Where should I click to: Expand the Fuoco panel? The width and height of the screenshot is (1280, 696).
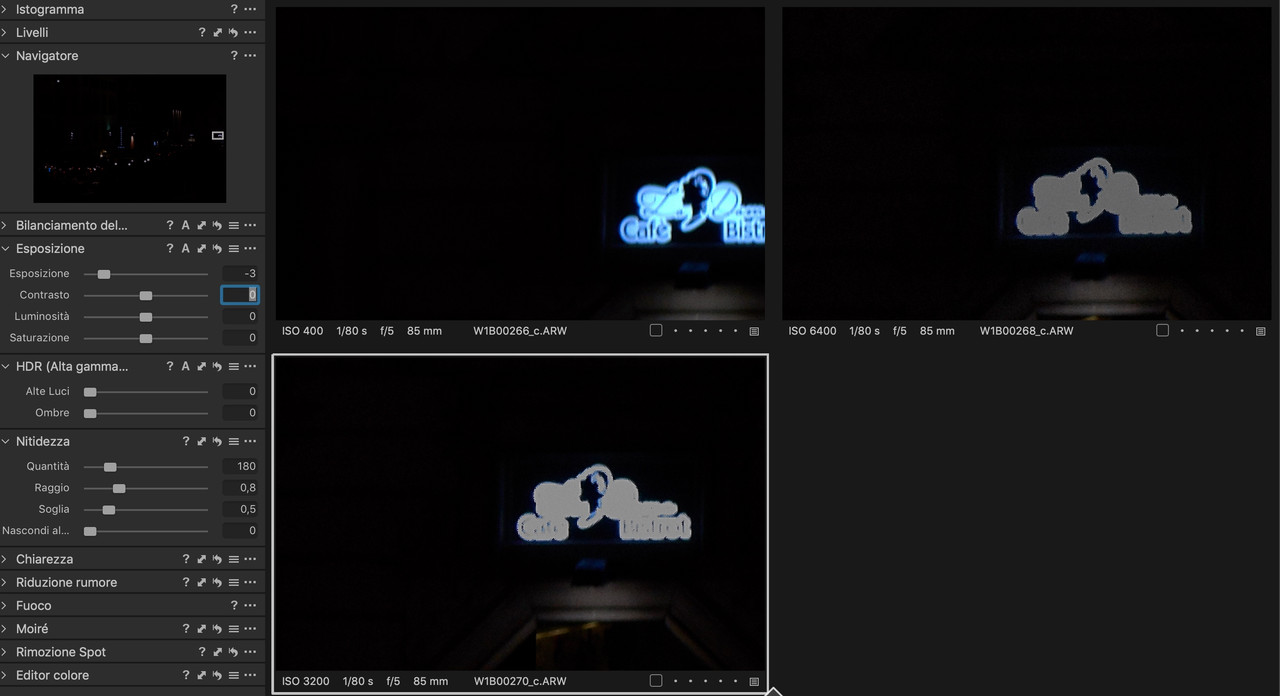[x=5, y=605]
